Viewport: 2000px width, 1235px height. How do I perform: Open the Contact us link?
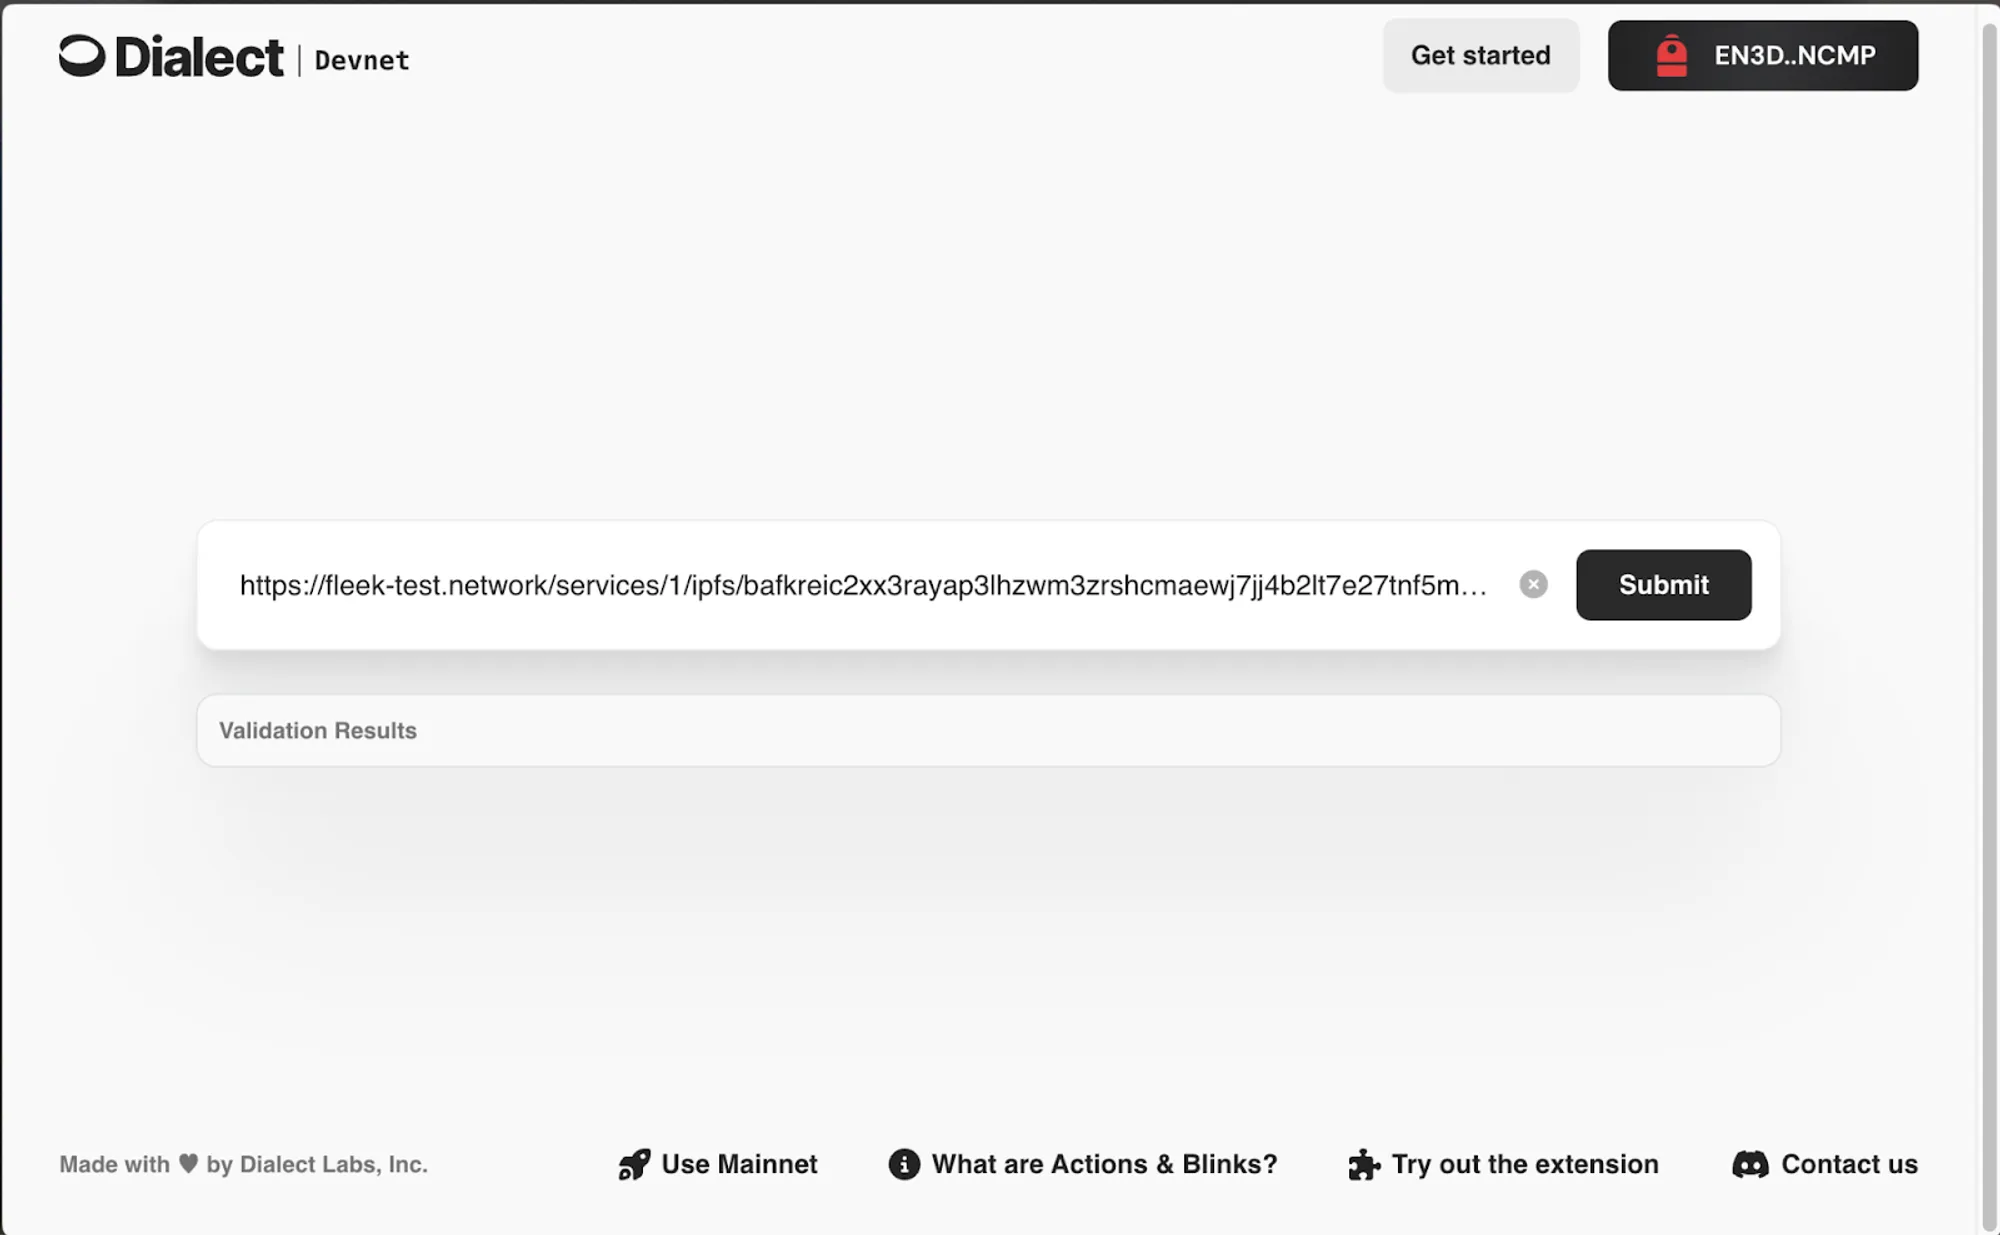(x=1849, y=1165)
